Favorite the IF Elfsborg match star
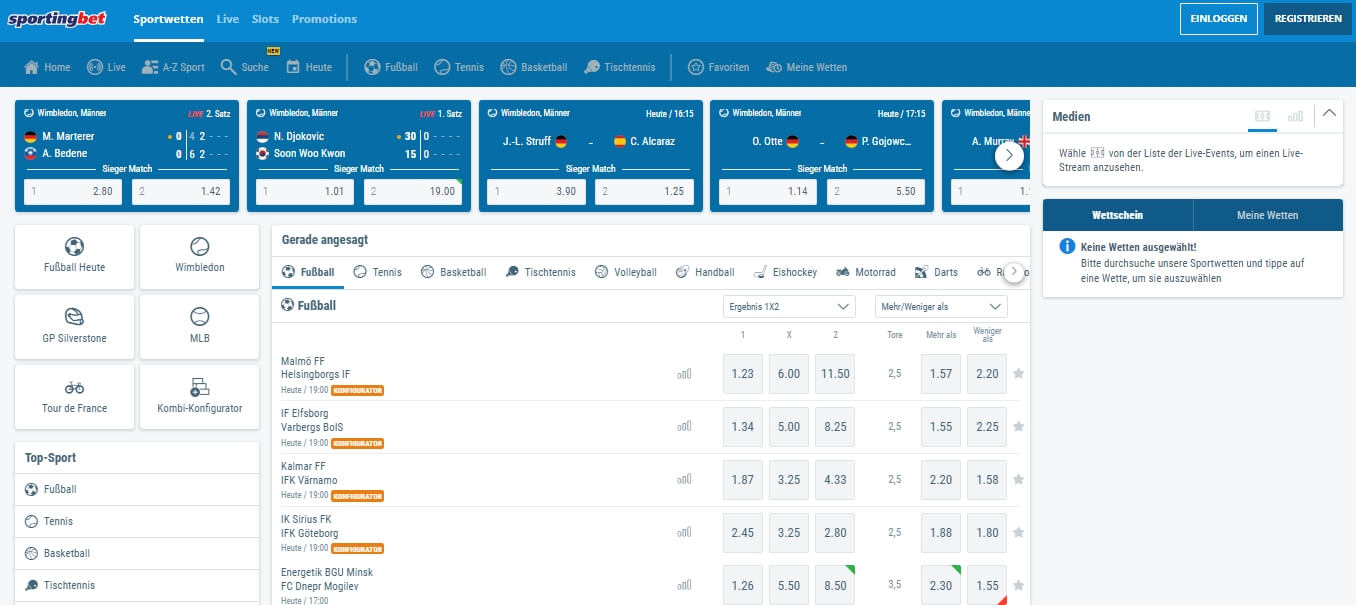 click(1018, 426)
